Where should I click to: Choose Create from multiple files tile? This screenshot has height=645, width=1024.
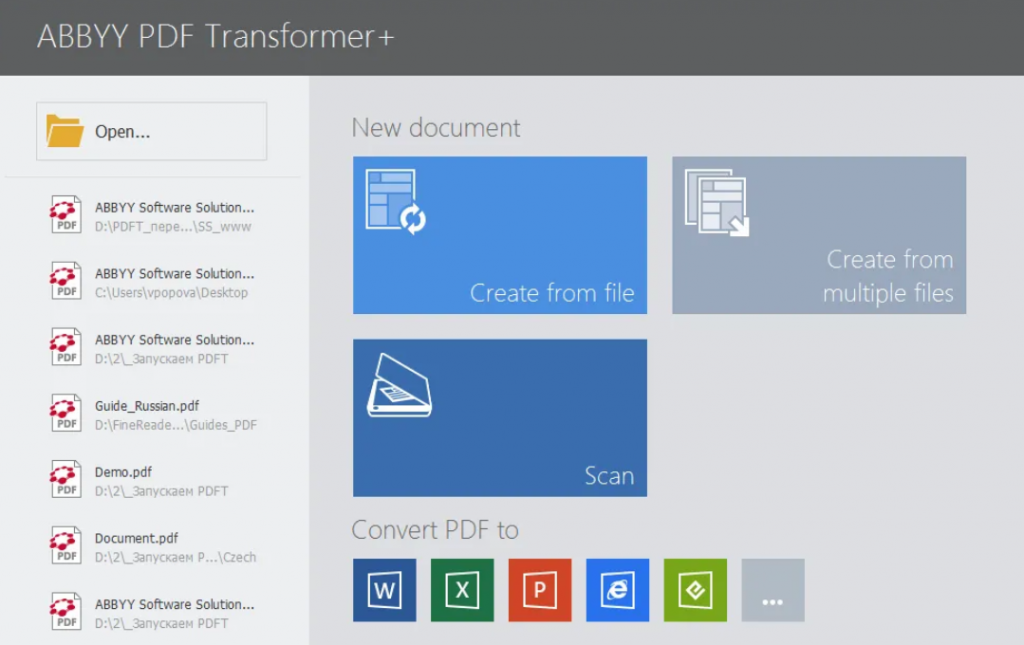tap(819, 235)
